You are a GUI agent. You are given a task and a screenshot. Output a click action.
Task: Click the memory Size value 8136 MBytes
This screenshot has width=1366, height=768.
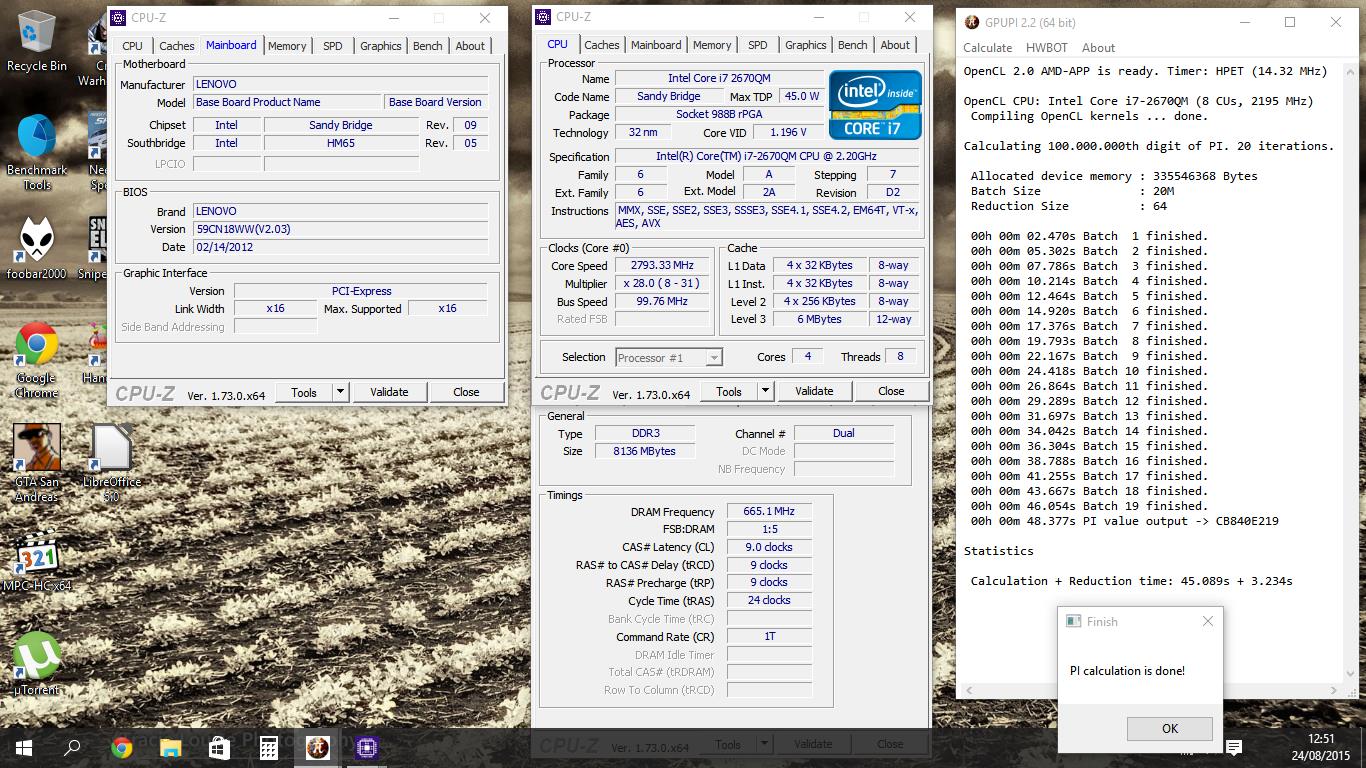pyautogui.click(x=646, y=451)
